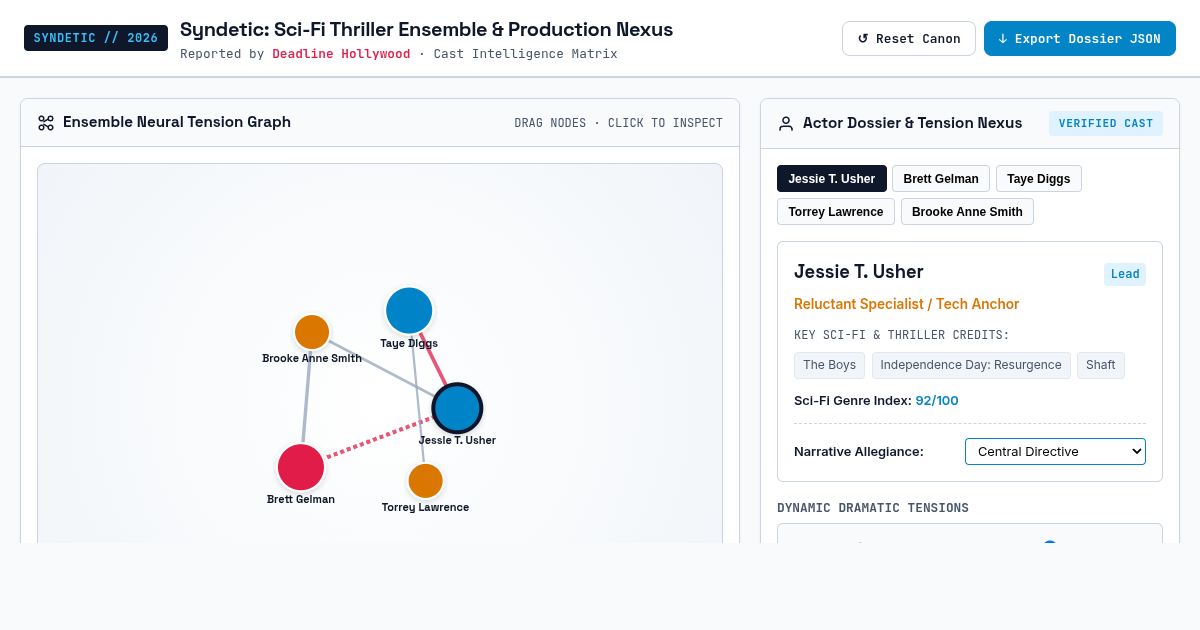
Task: Click the Ensemble Neural Tension Graph icon
Action: click(46, 123)
